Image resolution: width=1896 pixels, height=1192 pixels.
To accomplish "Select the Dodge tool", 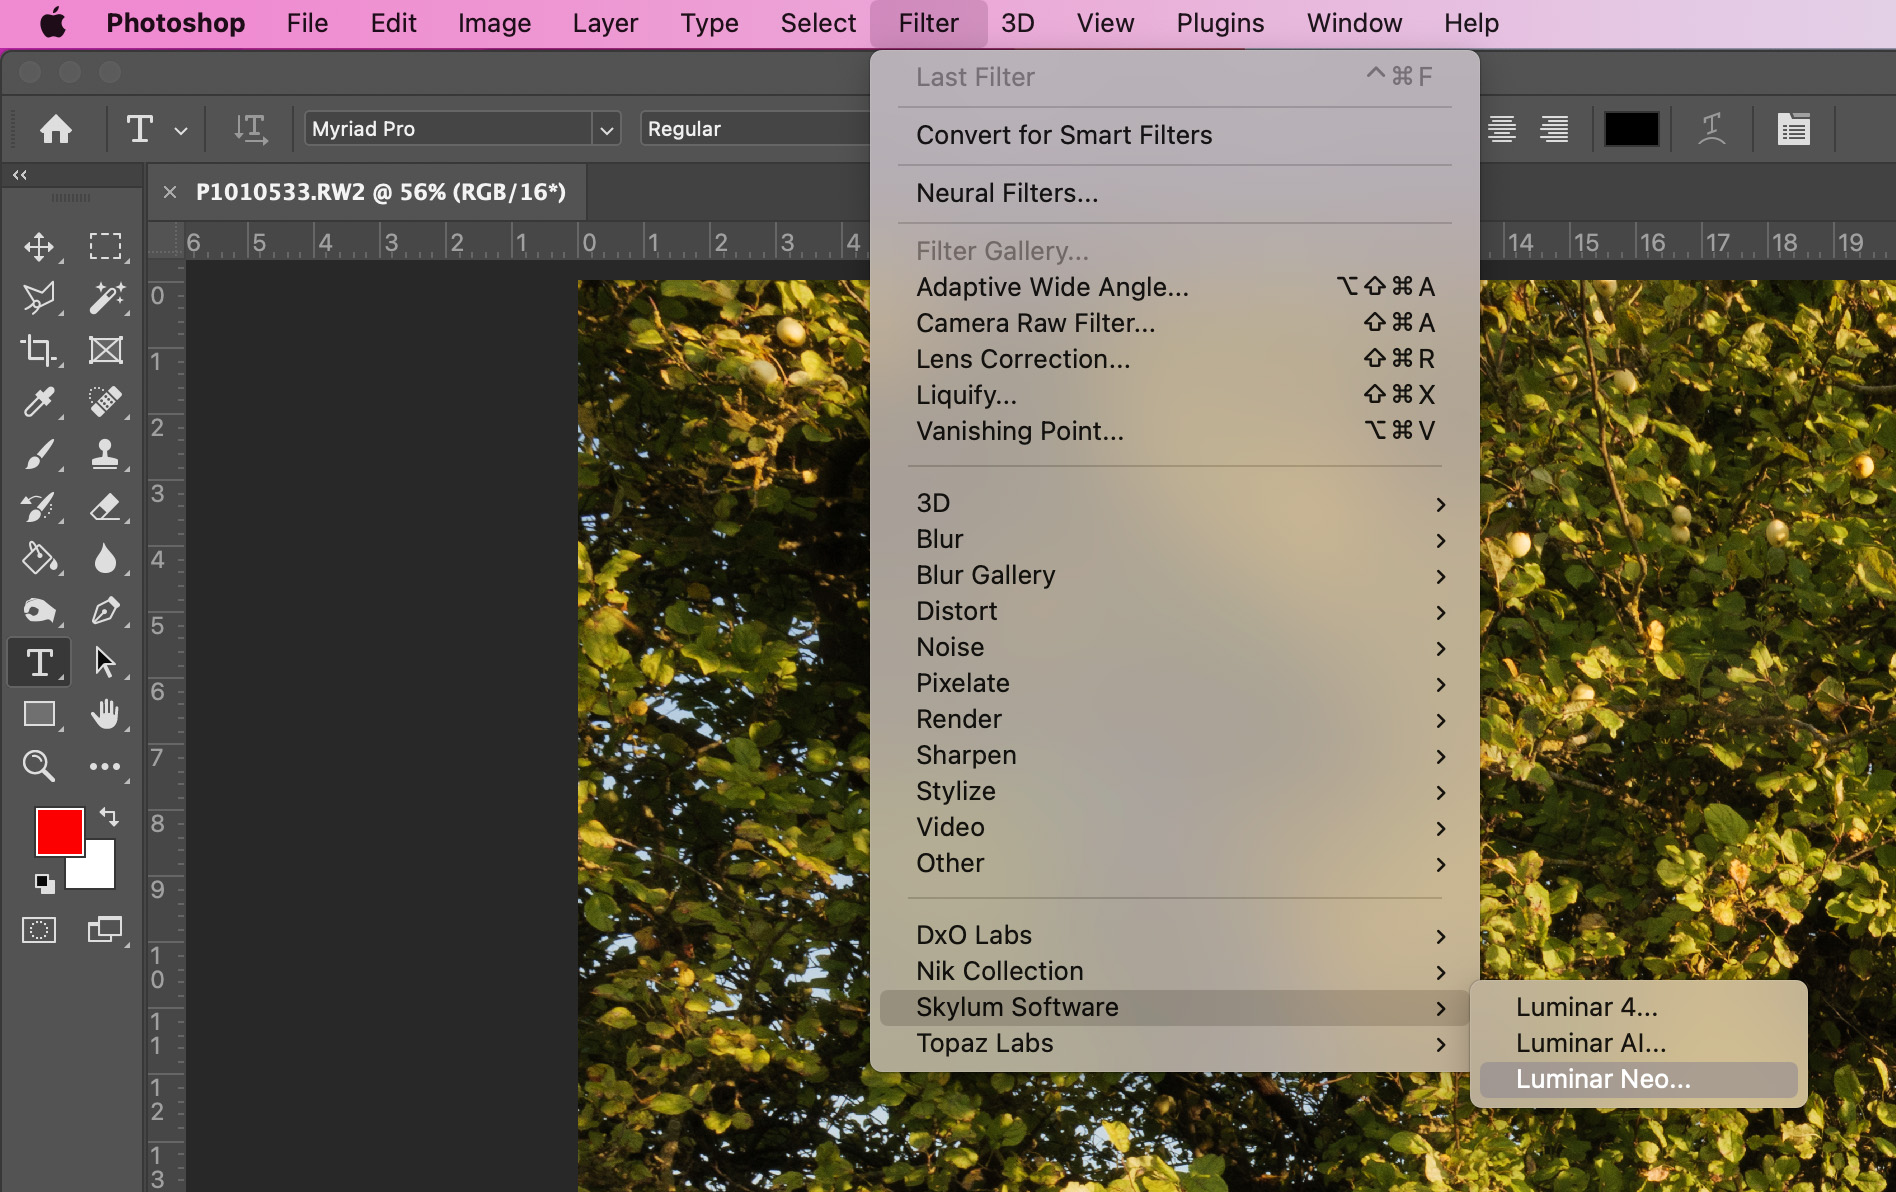I will pyautogui.click(x=39, y=610).
